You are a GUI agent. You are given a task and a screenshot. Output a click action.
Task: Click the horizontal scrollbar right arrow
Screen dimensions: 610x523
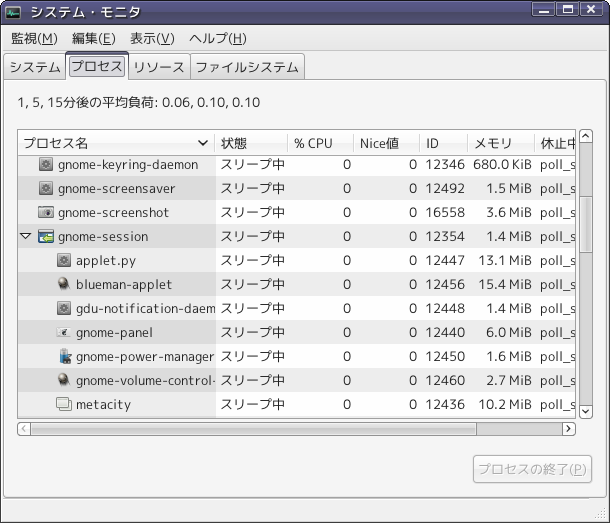point(569,429)
